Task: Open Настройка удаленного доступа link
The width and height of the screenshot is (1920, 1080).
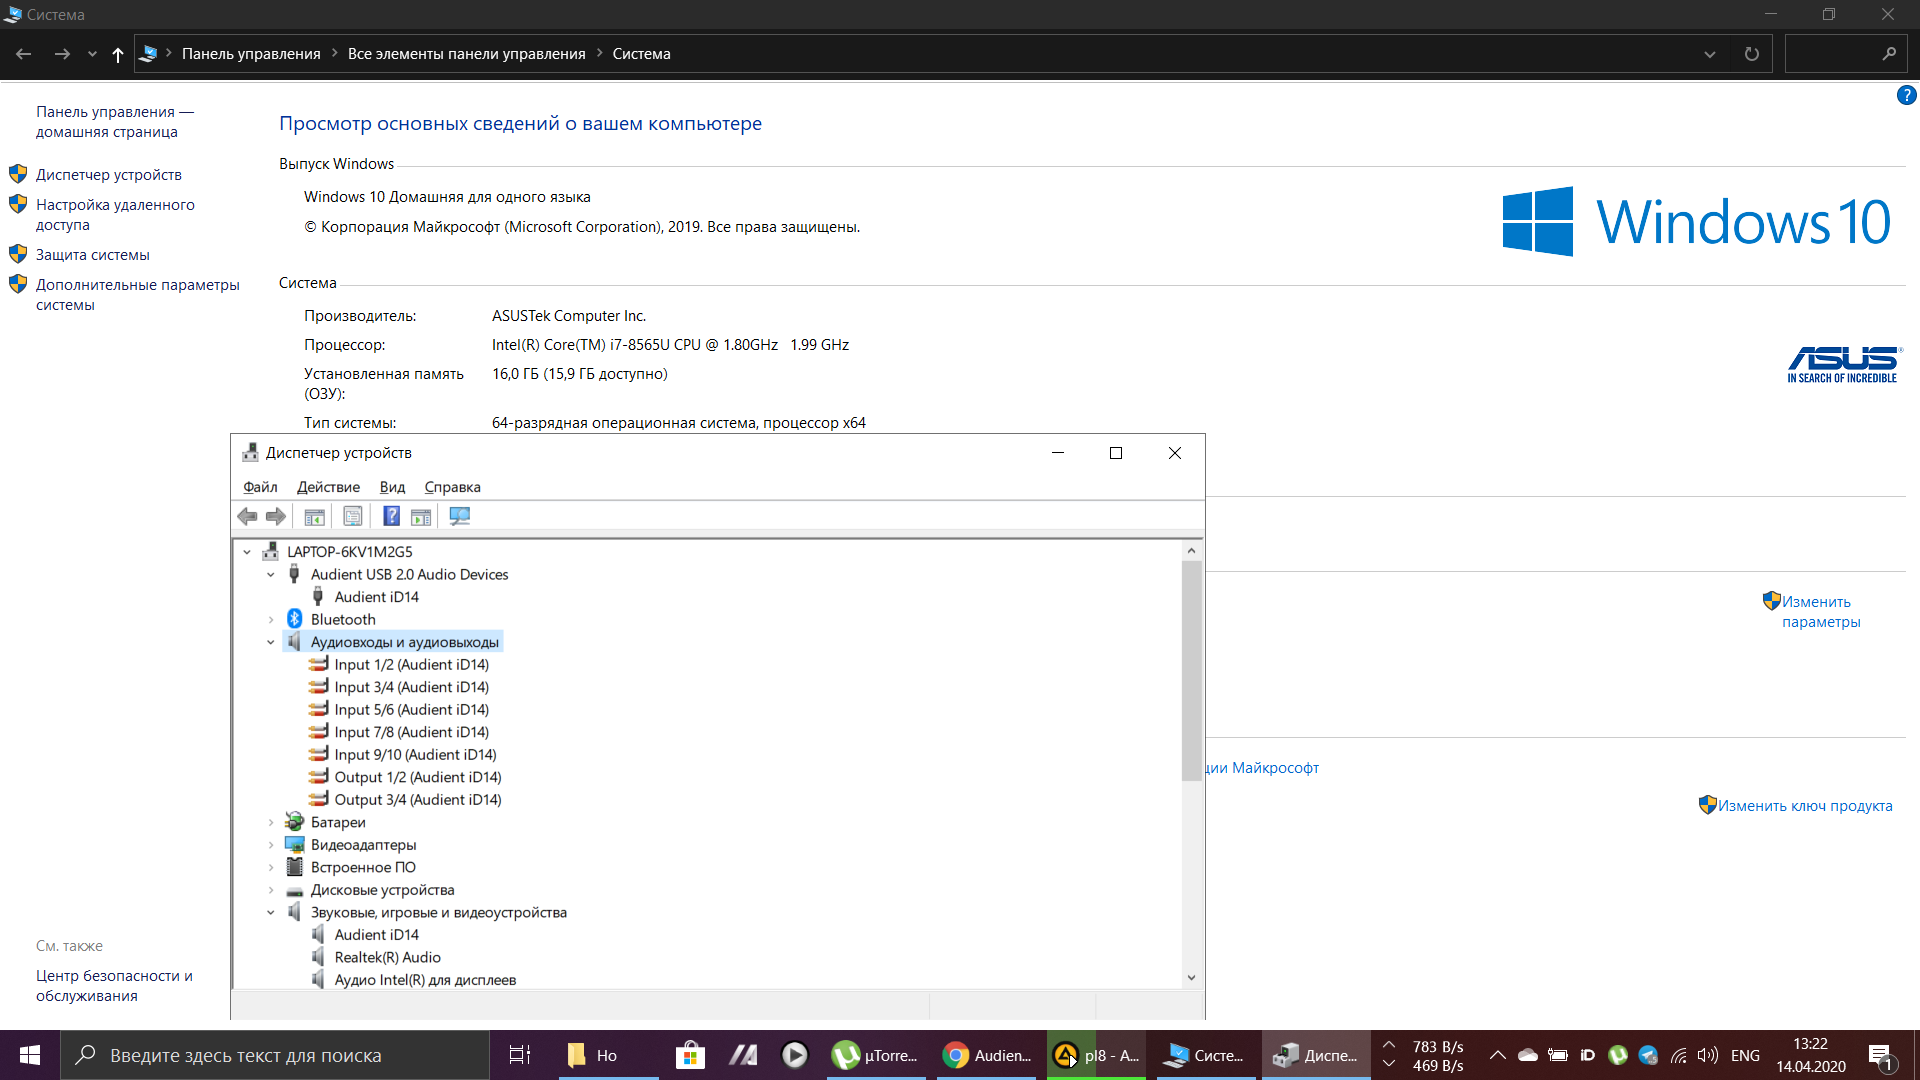Action: point(115,215)
